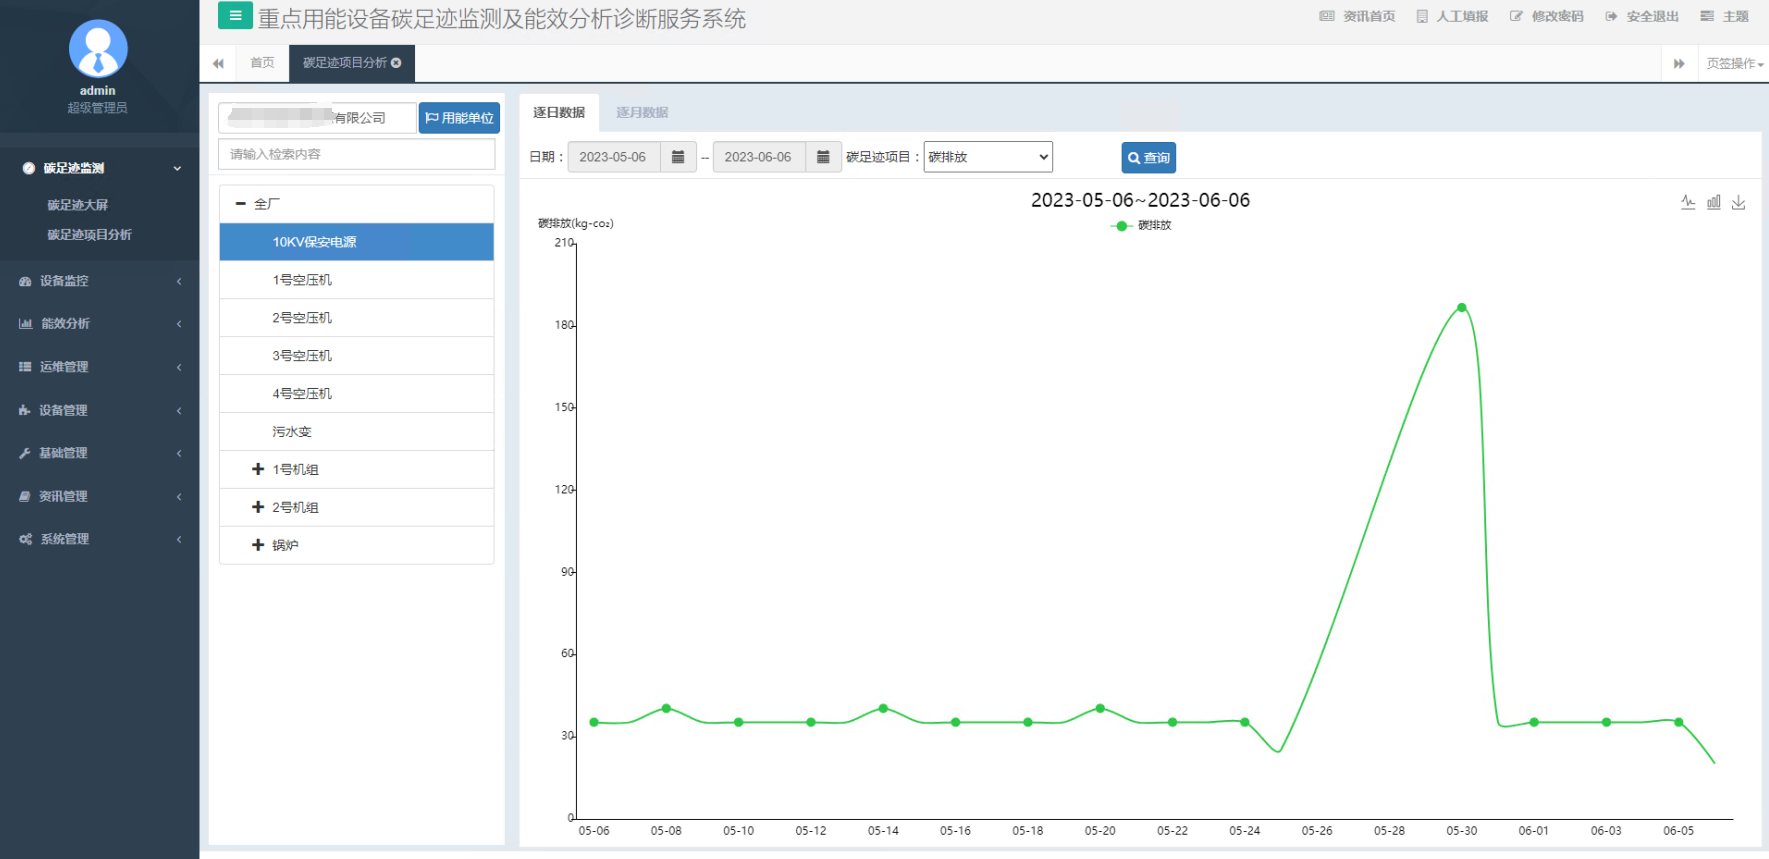Switch to the 逐月数据 tab
The image size is (1769, 859).
tap(642, 113)
